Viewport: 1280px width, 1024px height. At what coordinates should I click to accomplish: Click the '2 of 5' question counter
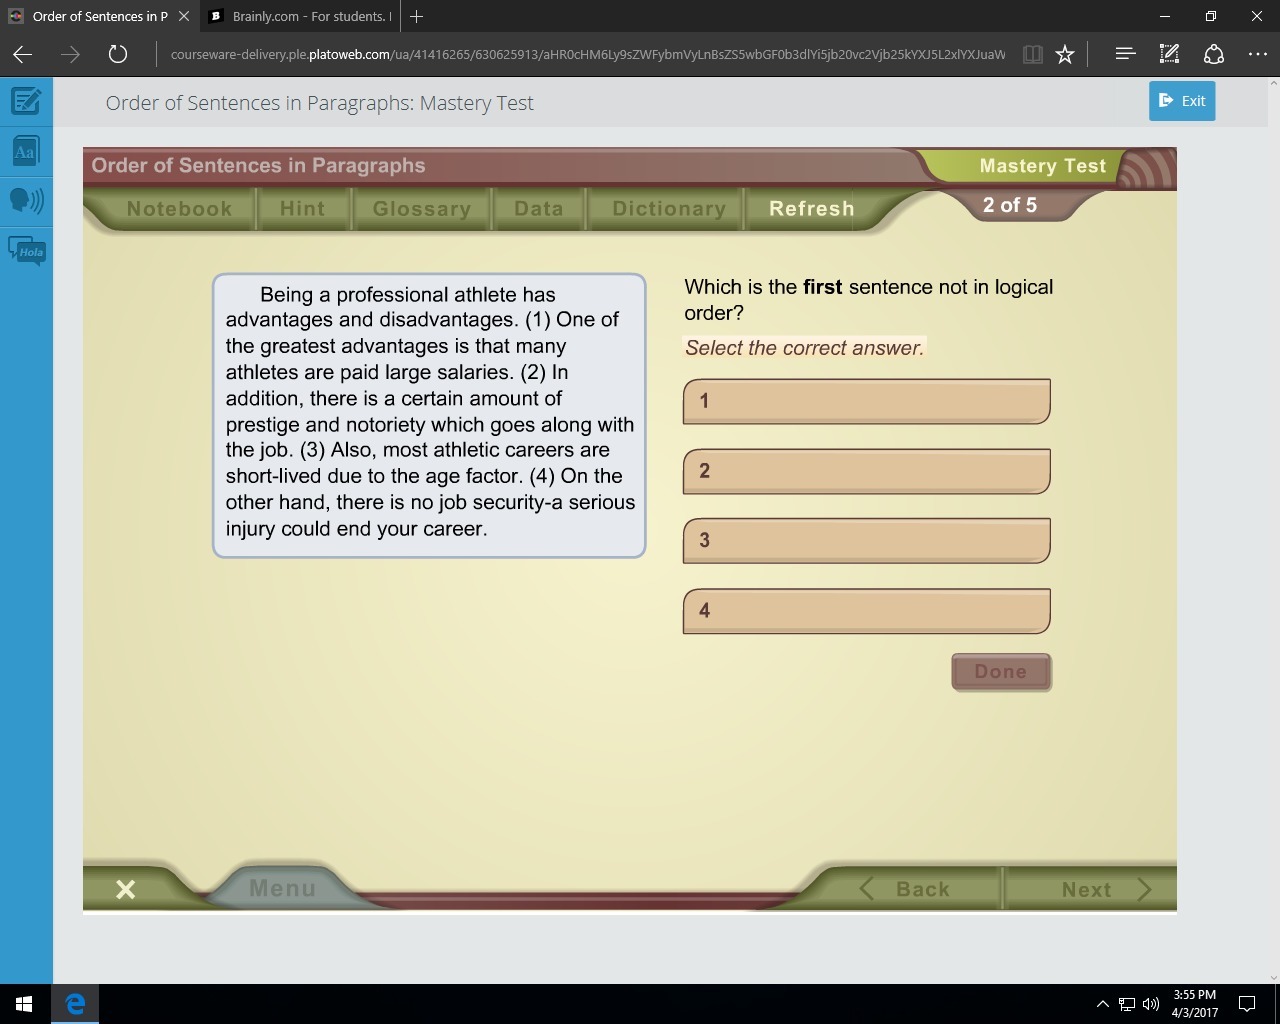tap(1010, 205)
